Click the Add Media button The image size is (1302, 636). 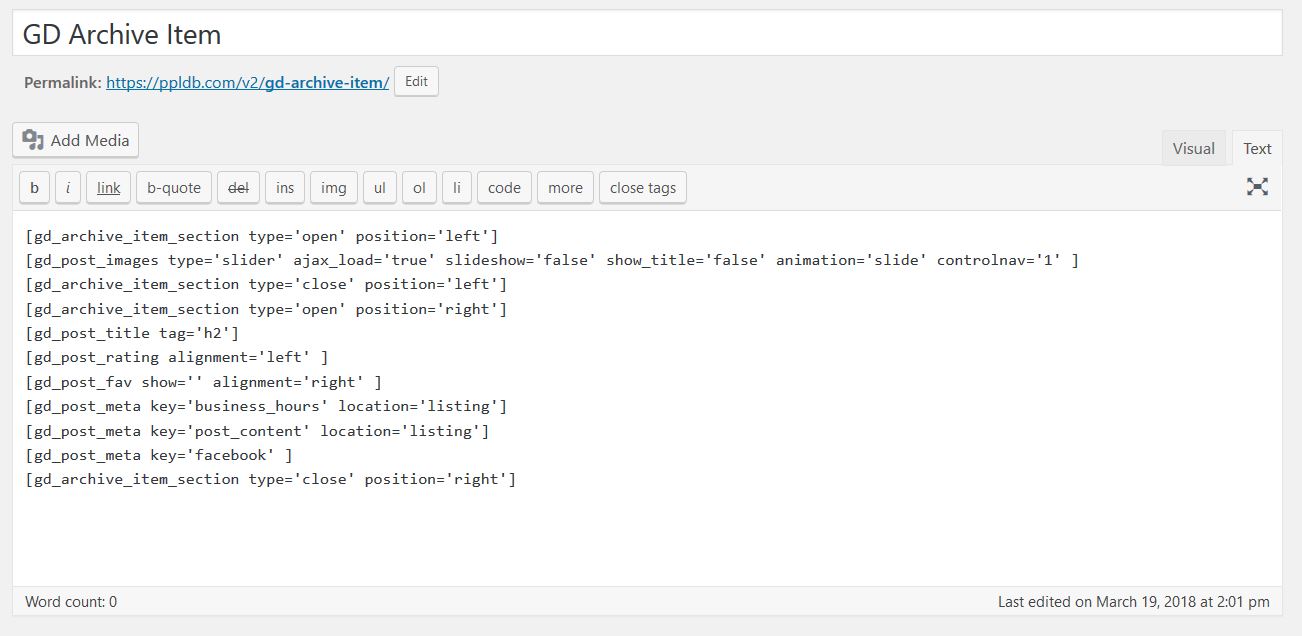click(x=76, y=140)
